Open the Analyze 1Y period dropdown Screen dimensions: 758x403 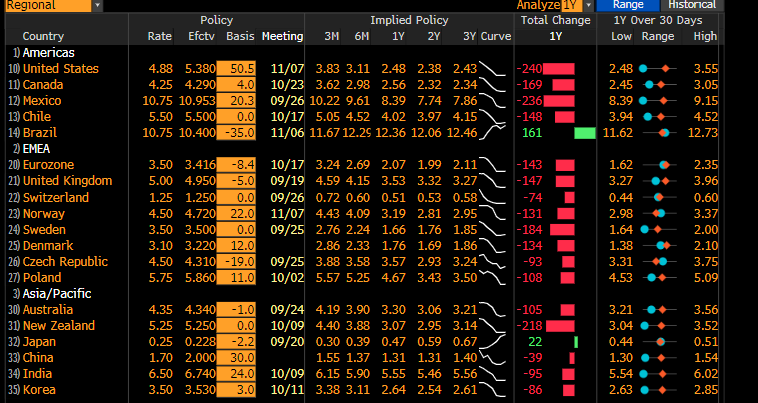tap(588, 5)
